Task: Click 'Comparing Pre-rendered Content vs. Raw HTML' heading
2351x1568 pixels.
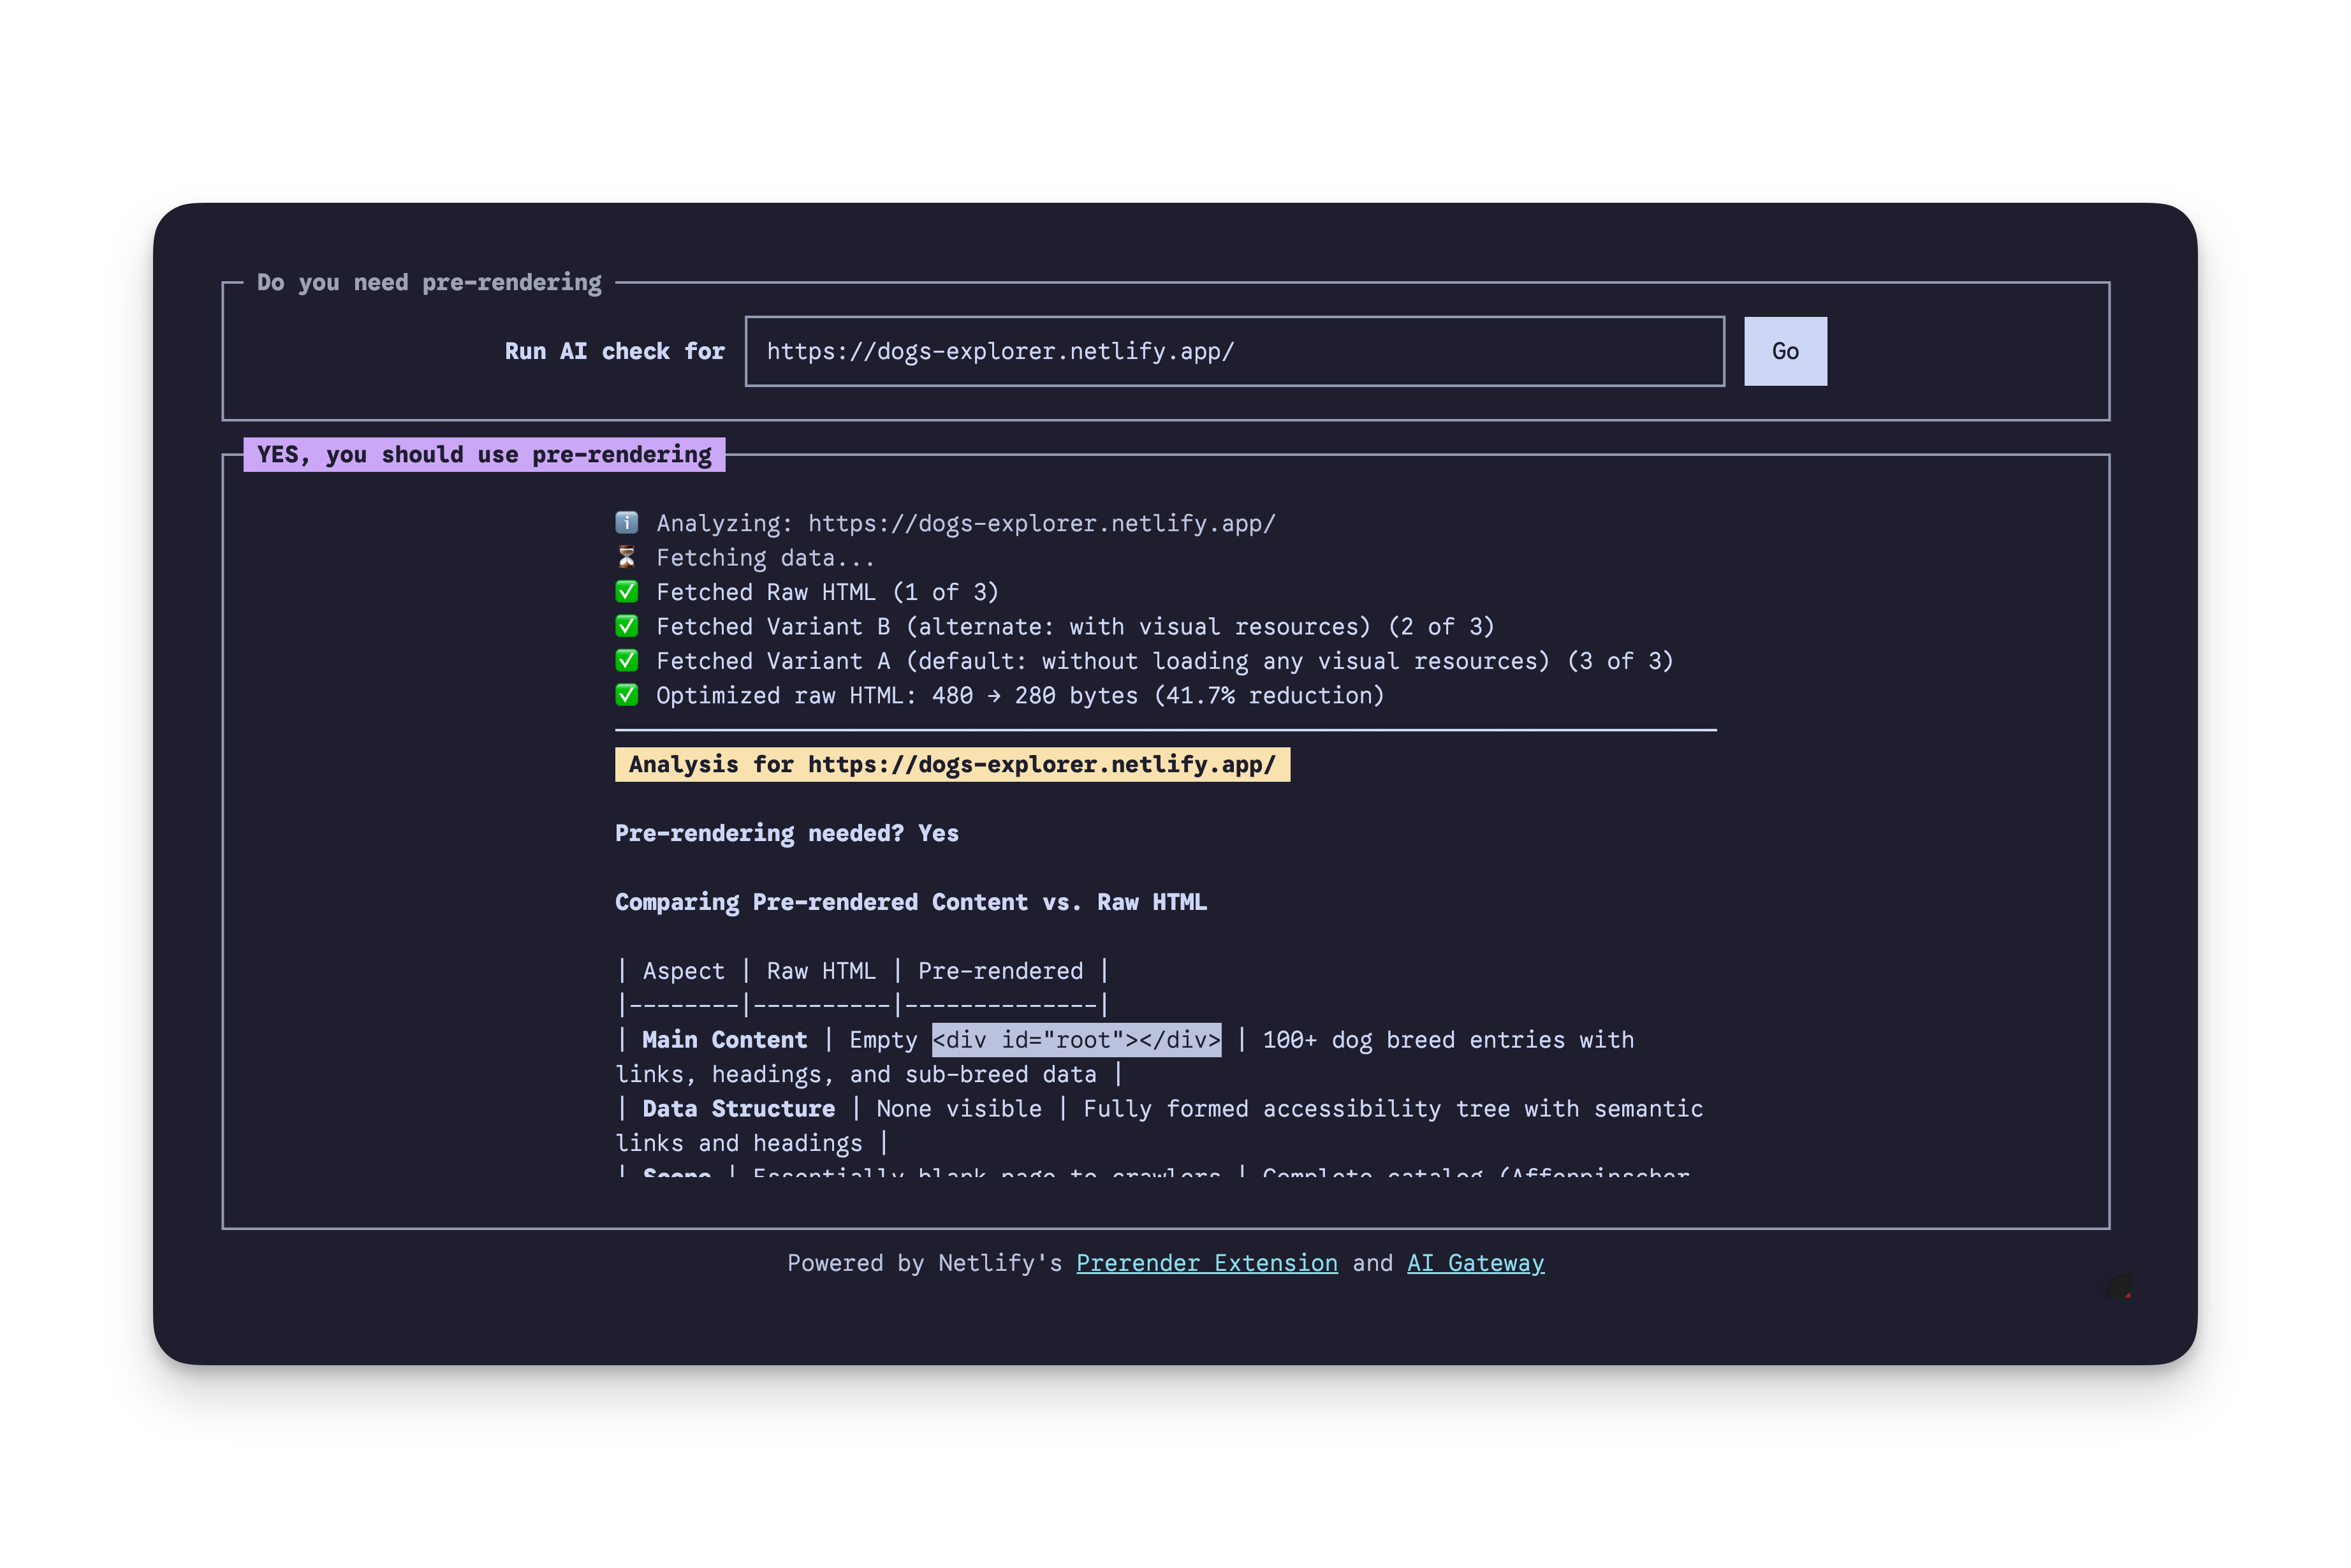Action: (910, 902)
